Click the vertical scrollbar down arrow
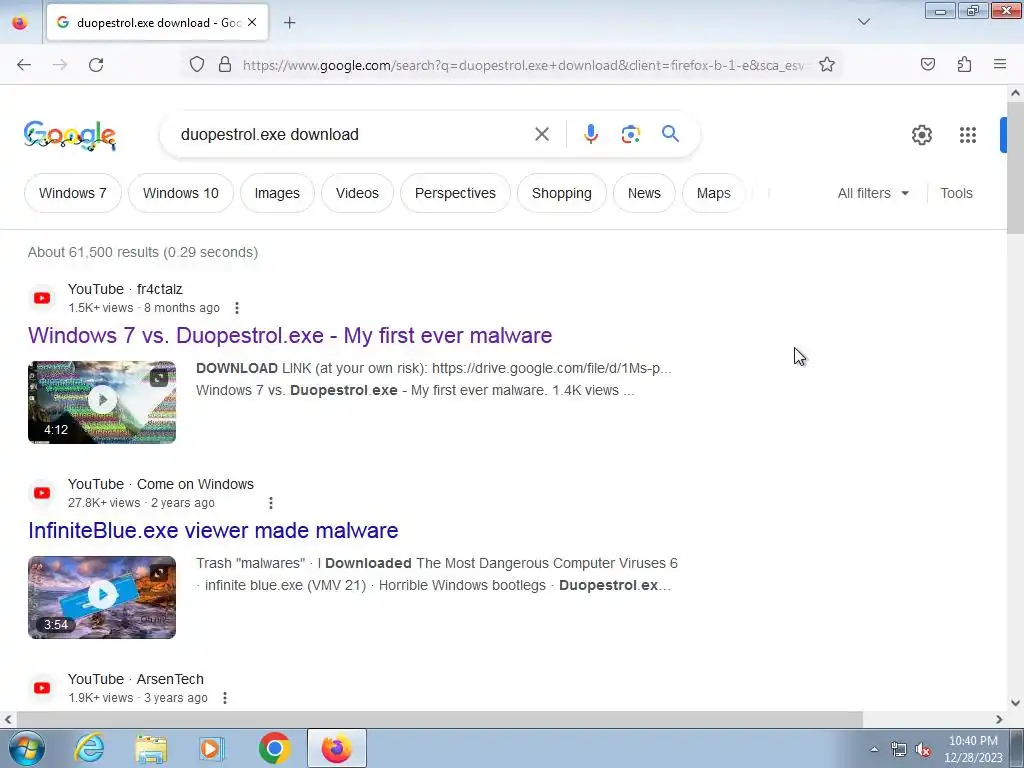The width and height of the screenshot is (1024, 768). pos(1015,703)
